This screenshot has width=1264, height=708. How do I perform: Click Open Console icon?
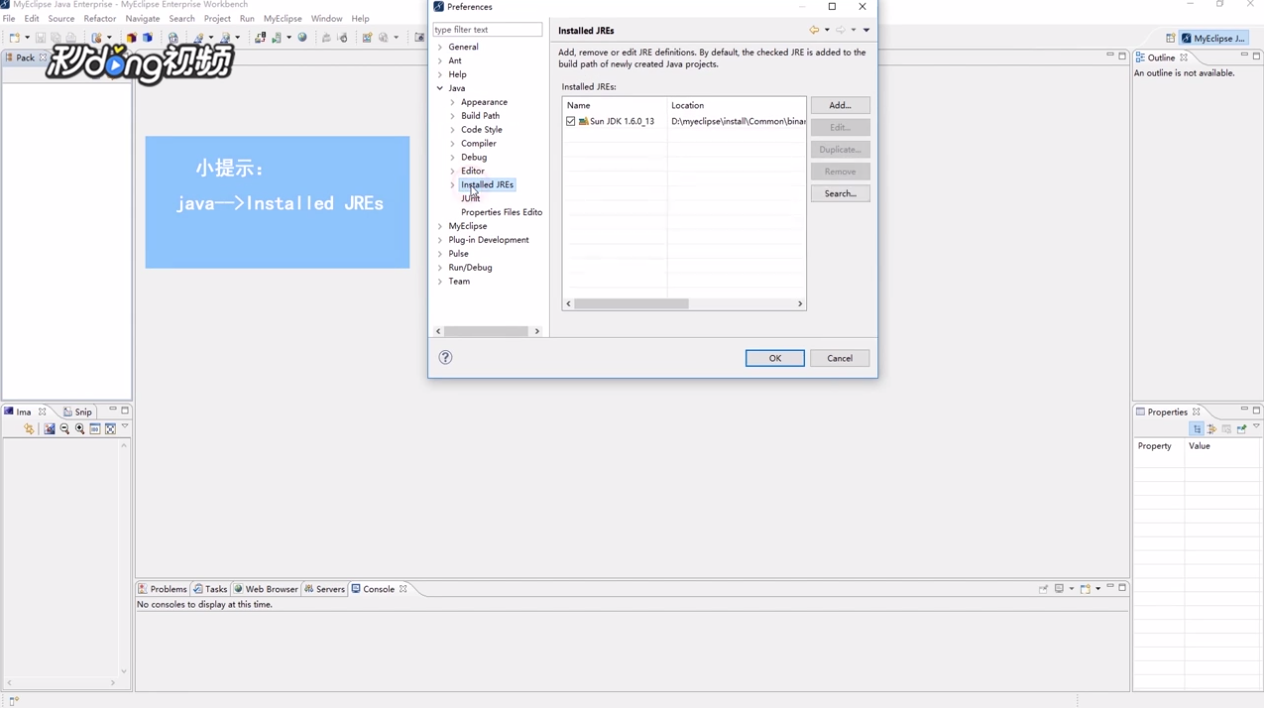(x=1085, y=589)
